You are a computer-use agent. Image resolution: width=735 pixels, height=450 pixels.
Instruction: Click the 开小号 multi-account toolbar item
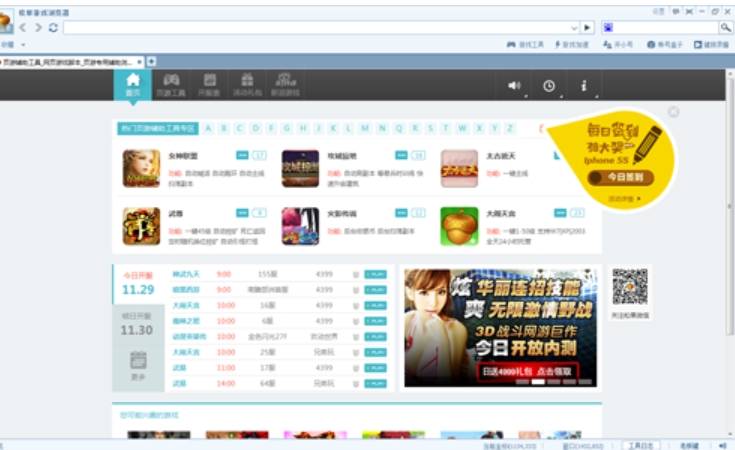click(618, 45)
